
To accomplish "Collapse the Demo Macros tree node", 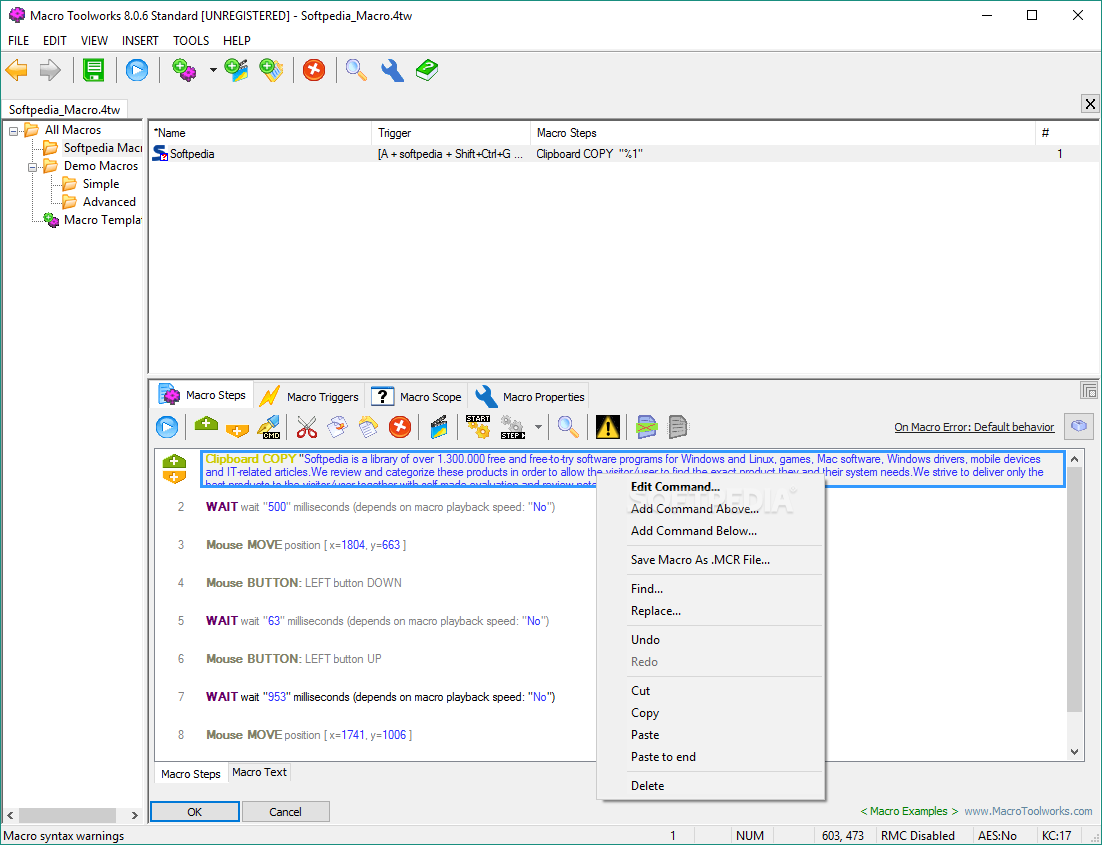I will pyautogui.click(x=32, y=167).
